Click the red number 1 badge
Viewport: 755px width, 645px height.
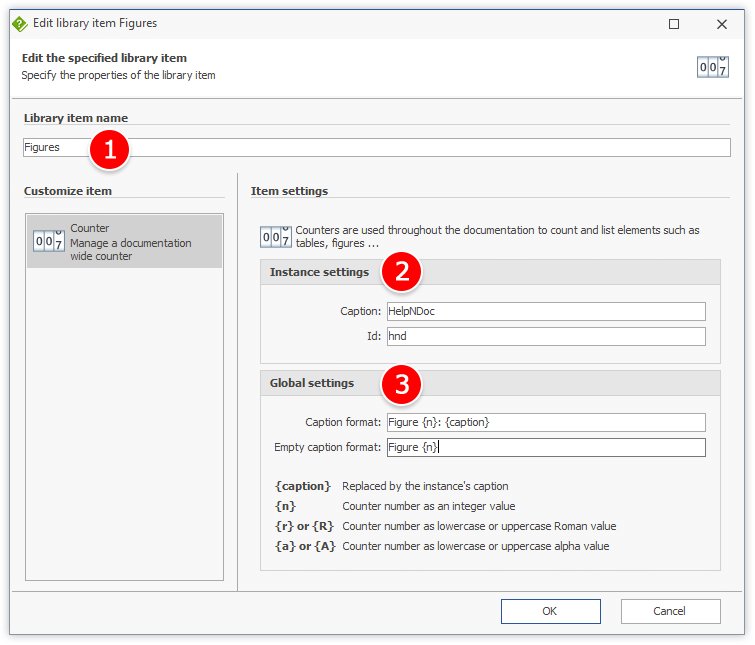coord(110,149)
